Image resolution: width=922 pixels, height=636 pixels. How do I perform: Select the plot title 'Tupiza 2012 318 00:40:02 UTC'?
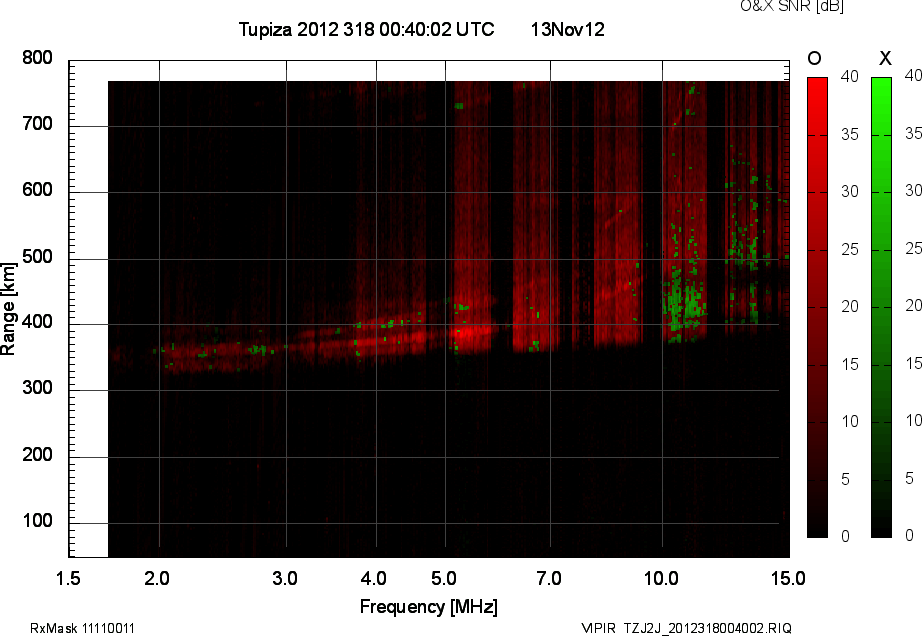[366, 30]
